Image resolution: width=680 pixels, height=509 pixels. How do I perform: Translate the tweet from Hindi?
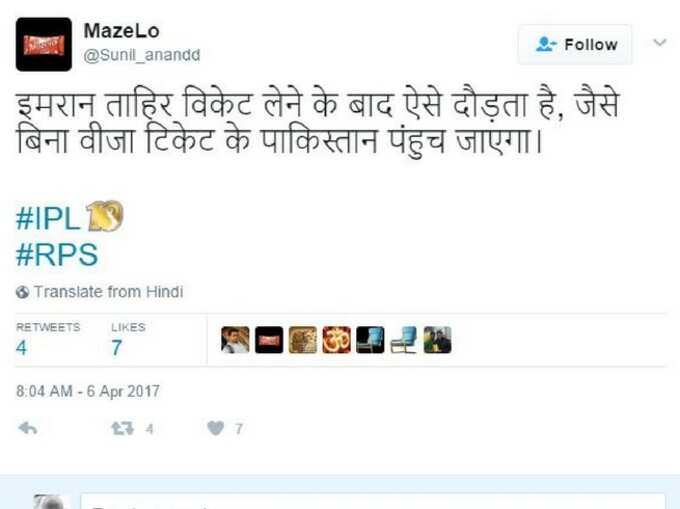[108, 292]
